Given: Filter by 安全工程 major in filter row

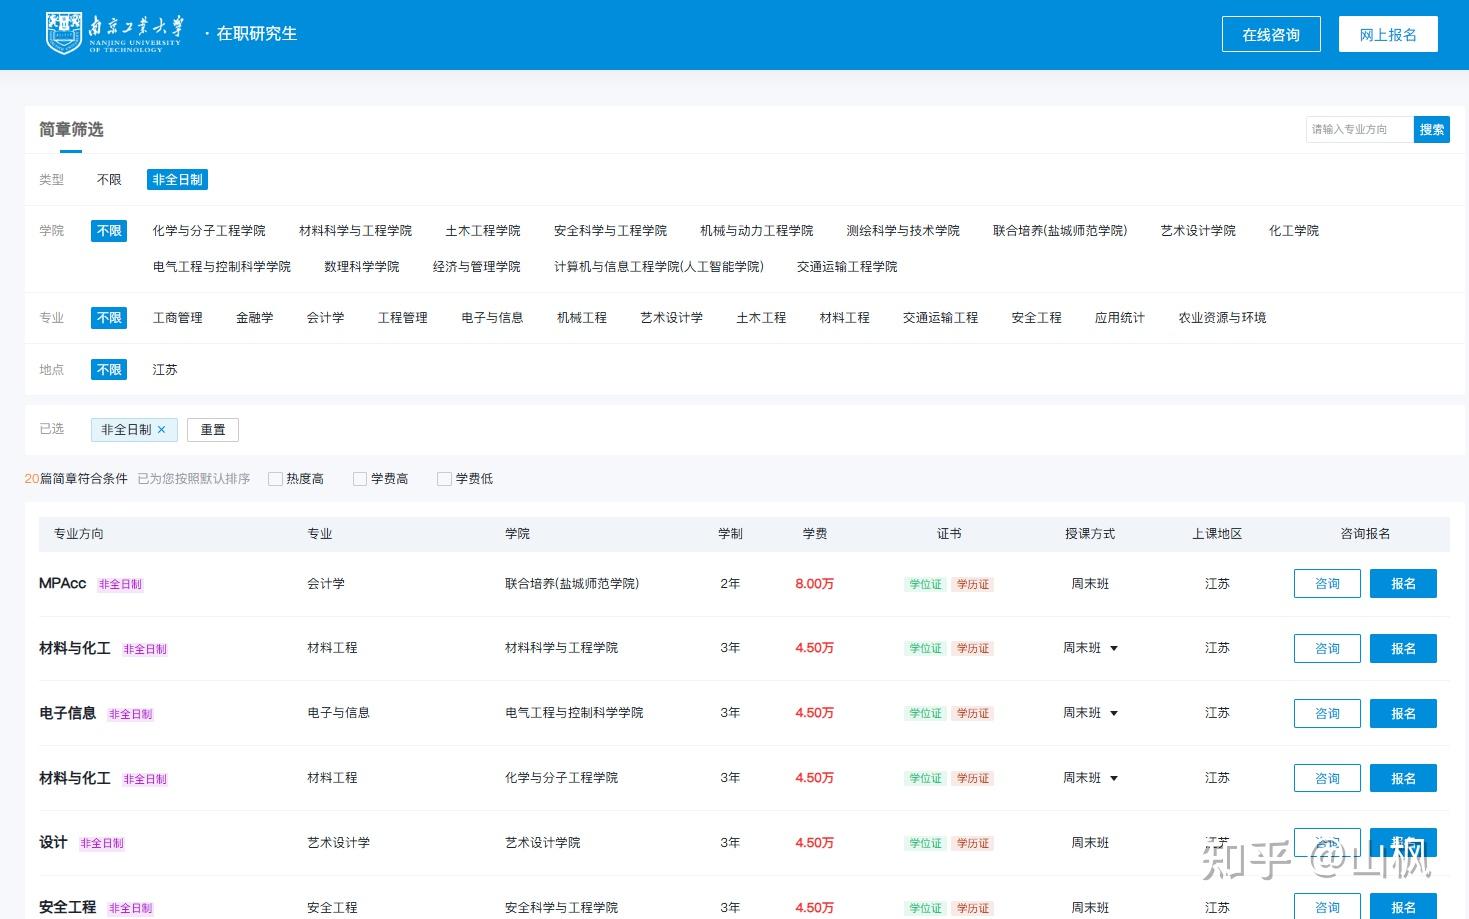Looking at the screenshot, I should coord(1037,318).
